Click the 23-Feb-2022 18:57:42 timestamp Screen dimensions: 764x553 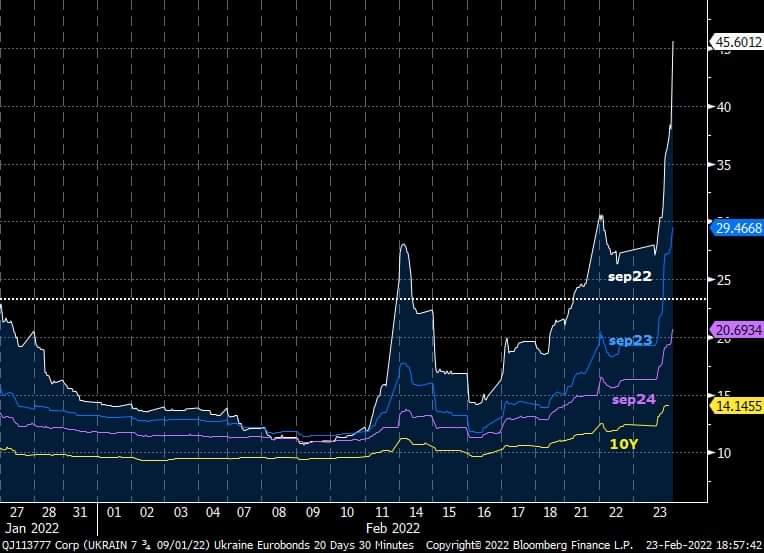tap(704, 545)
